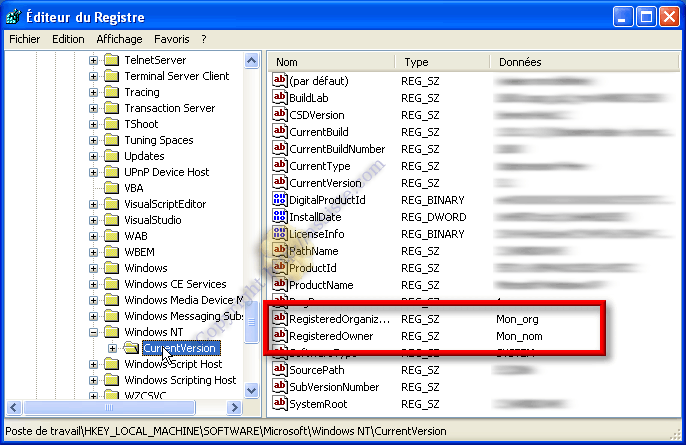Click the tree vertical scrollbar thumb
Image resolution: width=686 pixels, height=445 pixels.
[x=252, y=322]
